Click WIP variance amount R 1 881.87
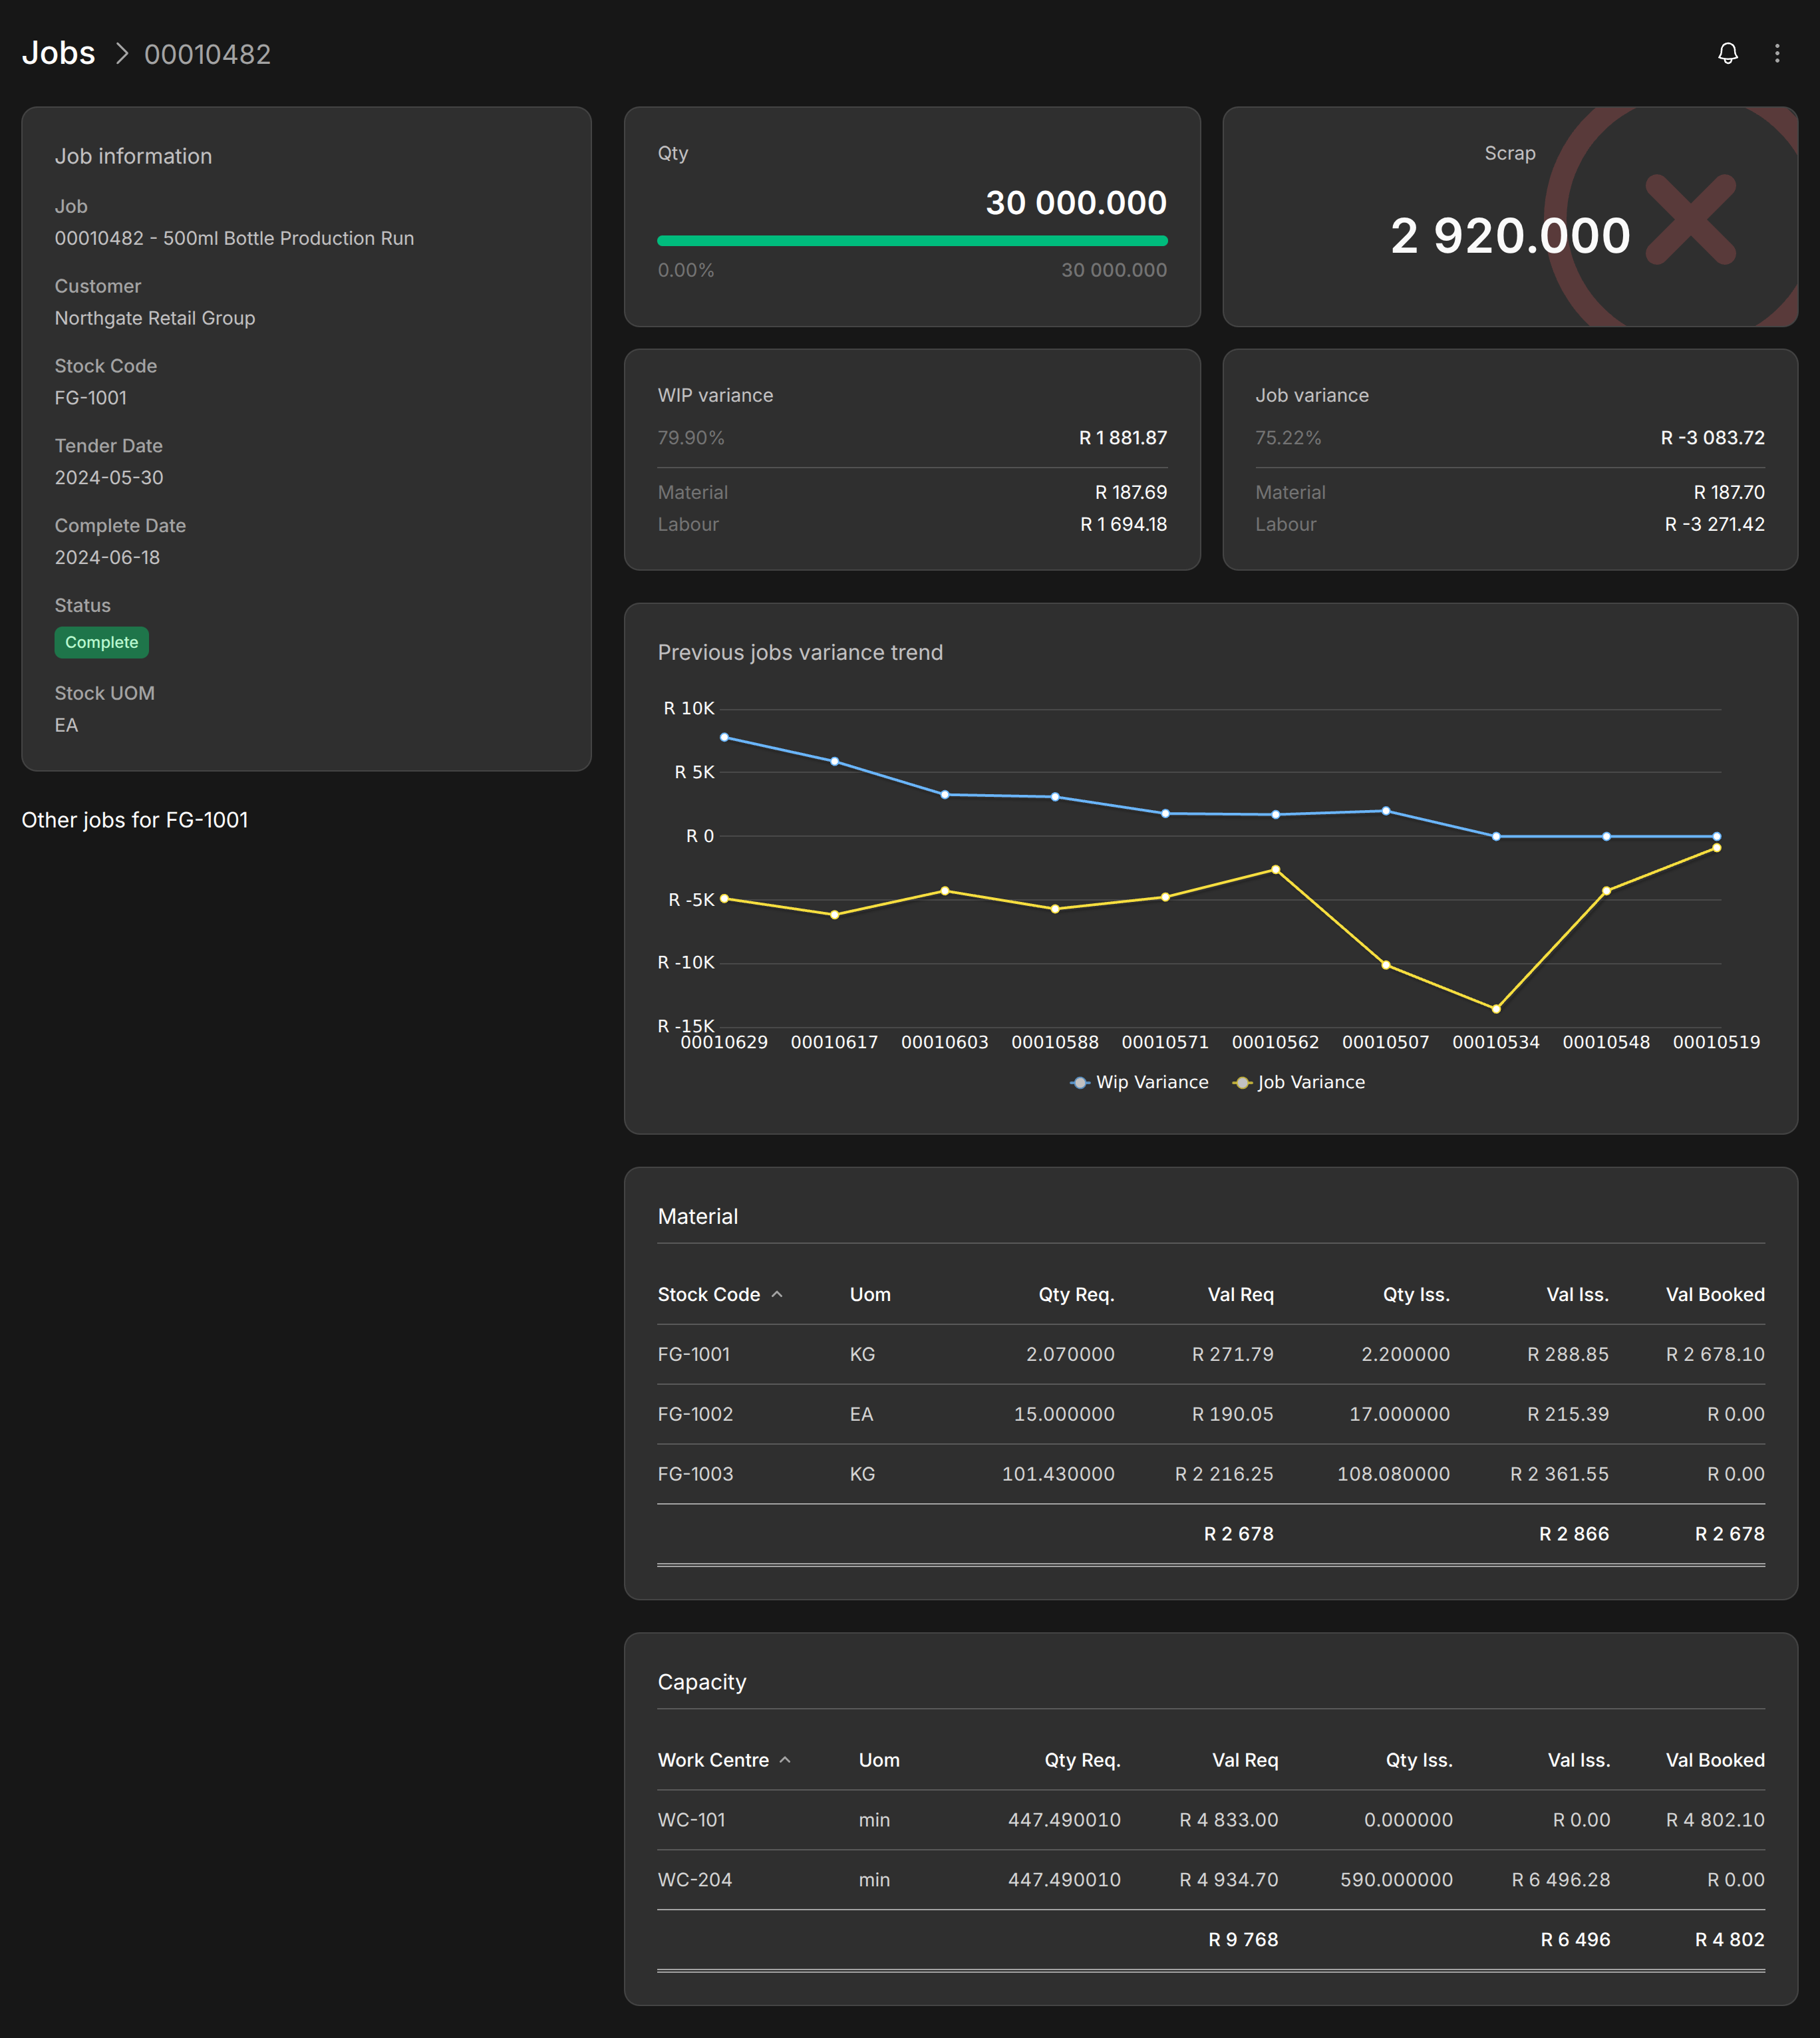The image size is (1820, 2038). tap(1123, 438)
